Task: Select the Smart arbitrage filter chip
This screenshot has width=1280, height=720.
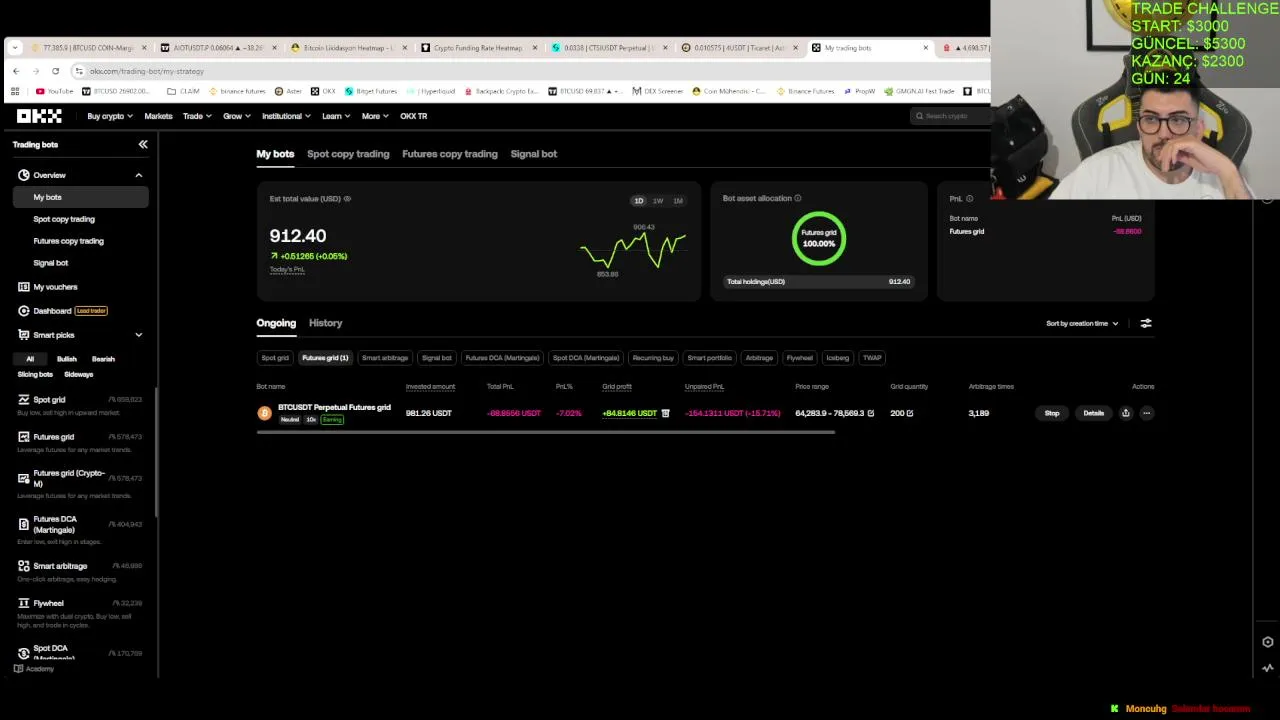Action: [x=385, y=358]
